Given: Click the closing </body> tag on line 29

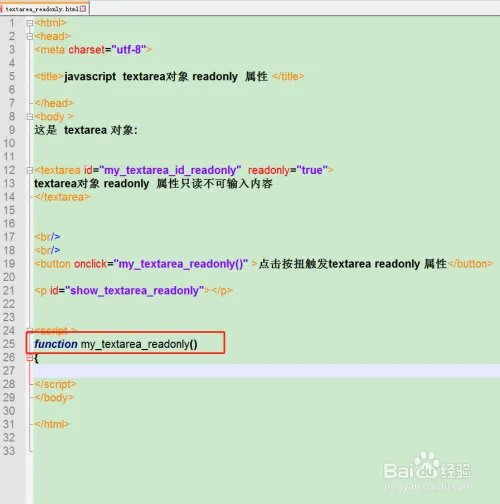Looking at the screenshot, I should [x=54, y=398].
